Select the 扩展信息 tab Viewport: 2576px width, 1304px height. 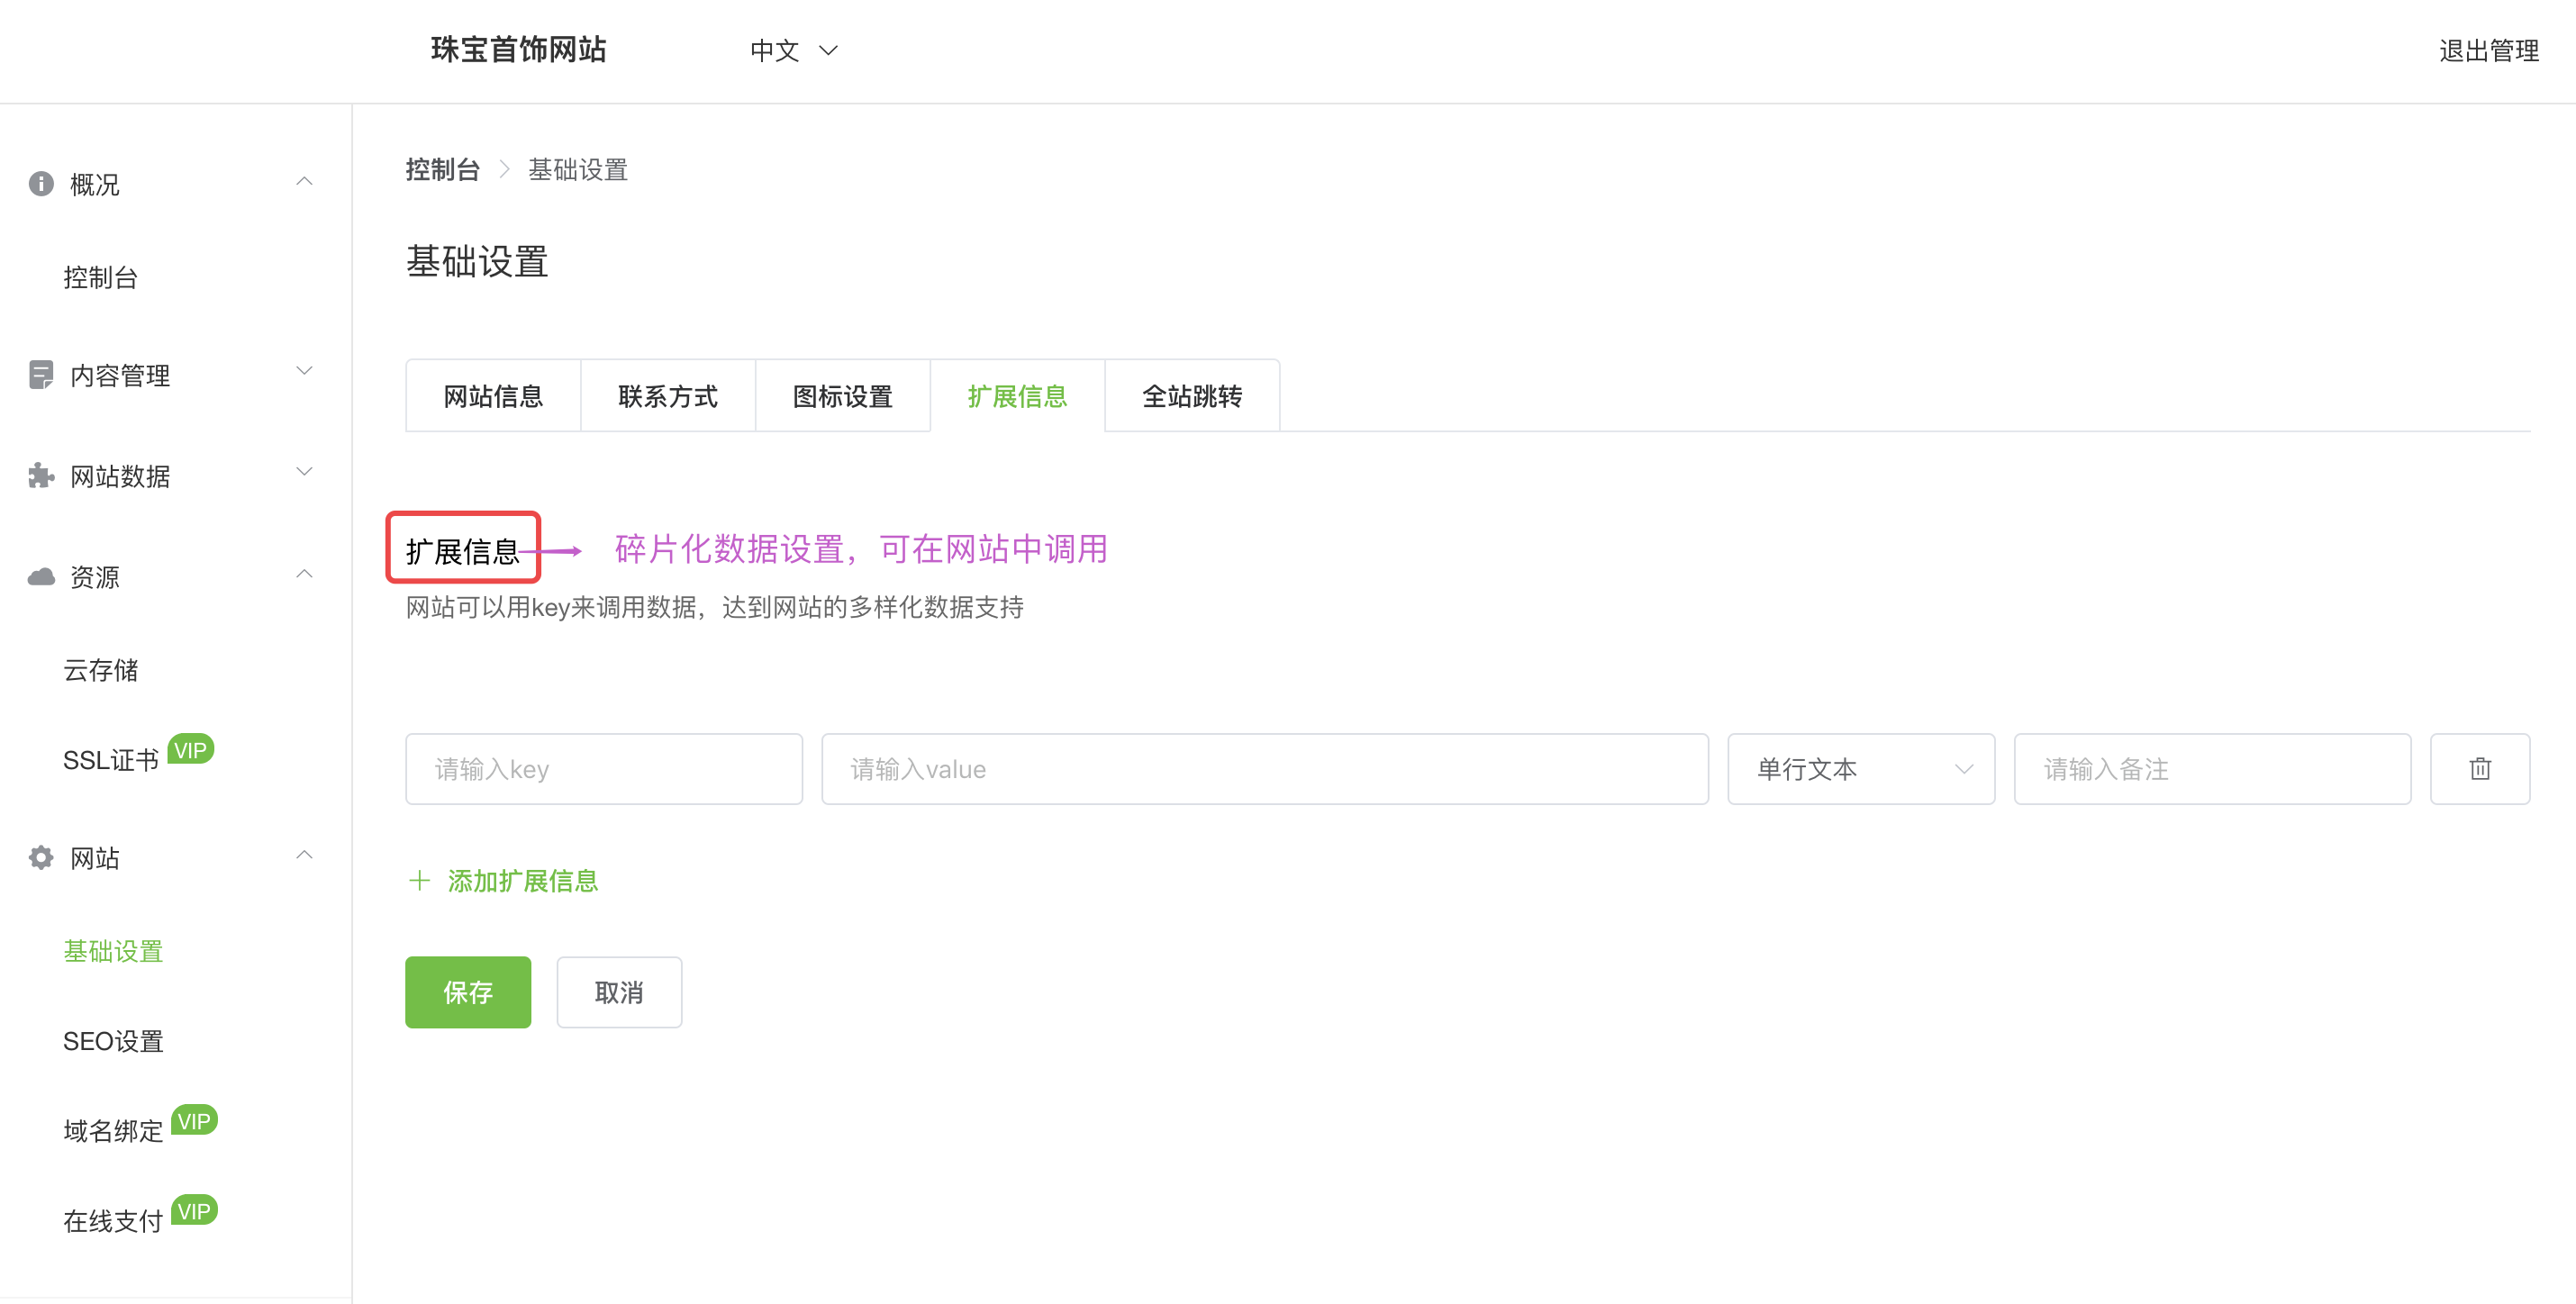1017,396
